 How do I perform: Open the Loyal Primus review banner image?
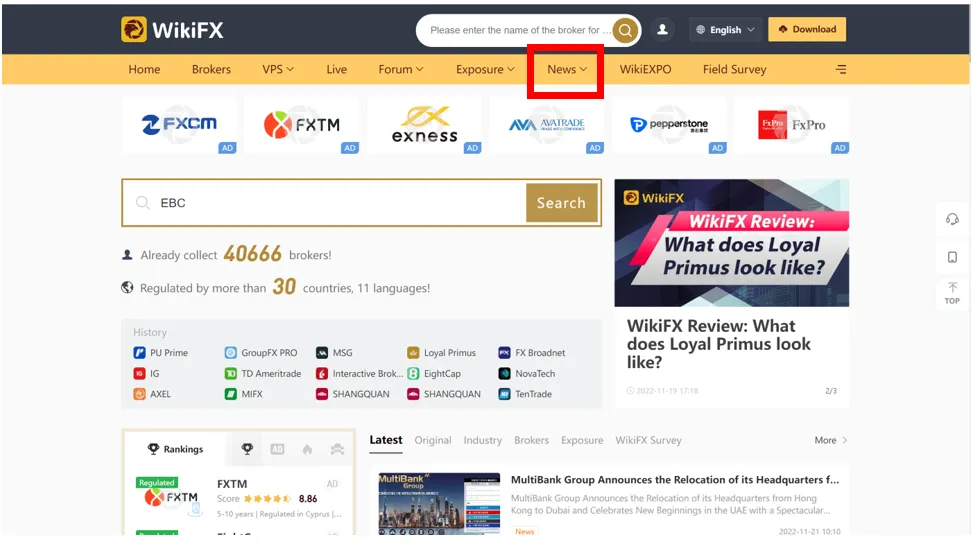(x=732, y=243)
